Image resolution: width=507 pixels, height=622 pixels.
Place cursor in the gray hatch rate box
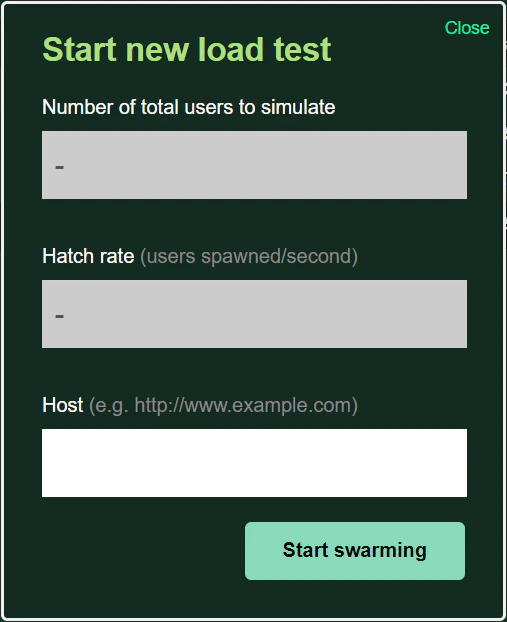click(254, 314)
